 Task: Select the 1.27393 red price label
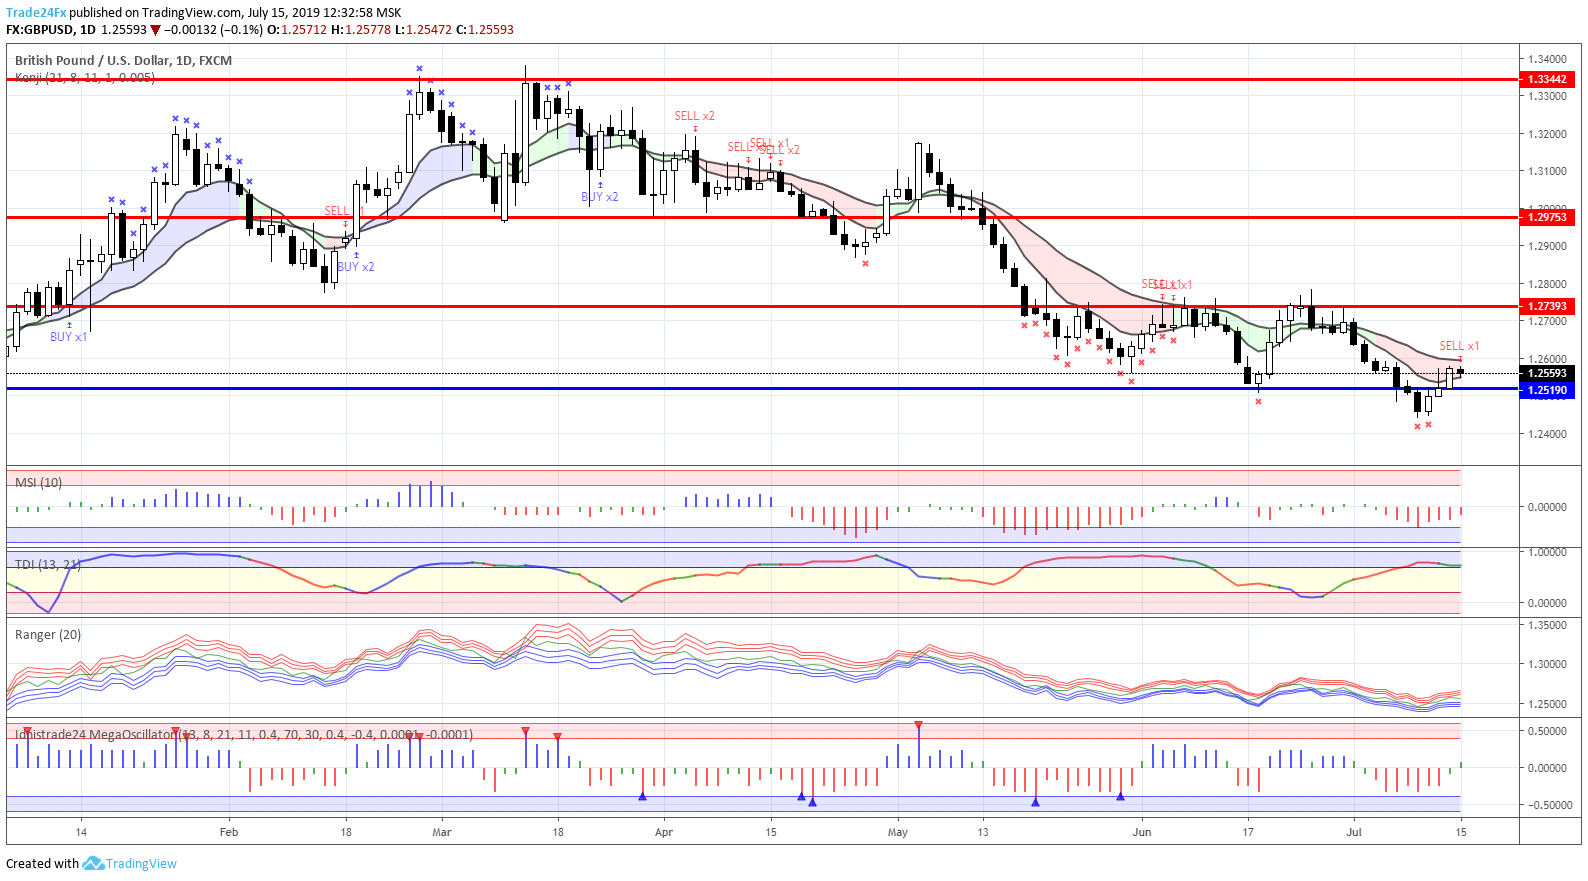pyautogui.click(x=1547, y=306)
